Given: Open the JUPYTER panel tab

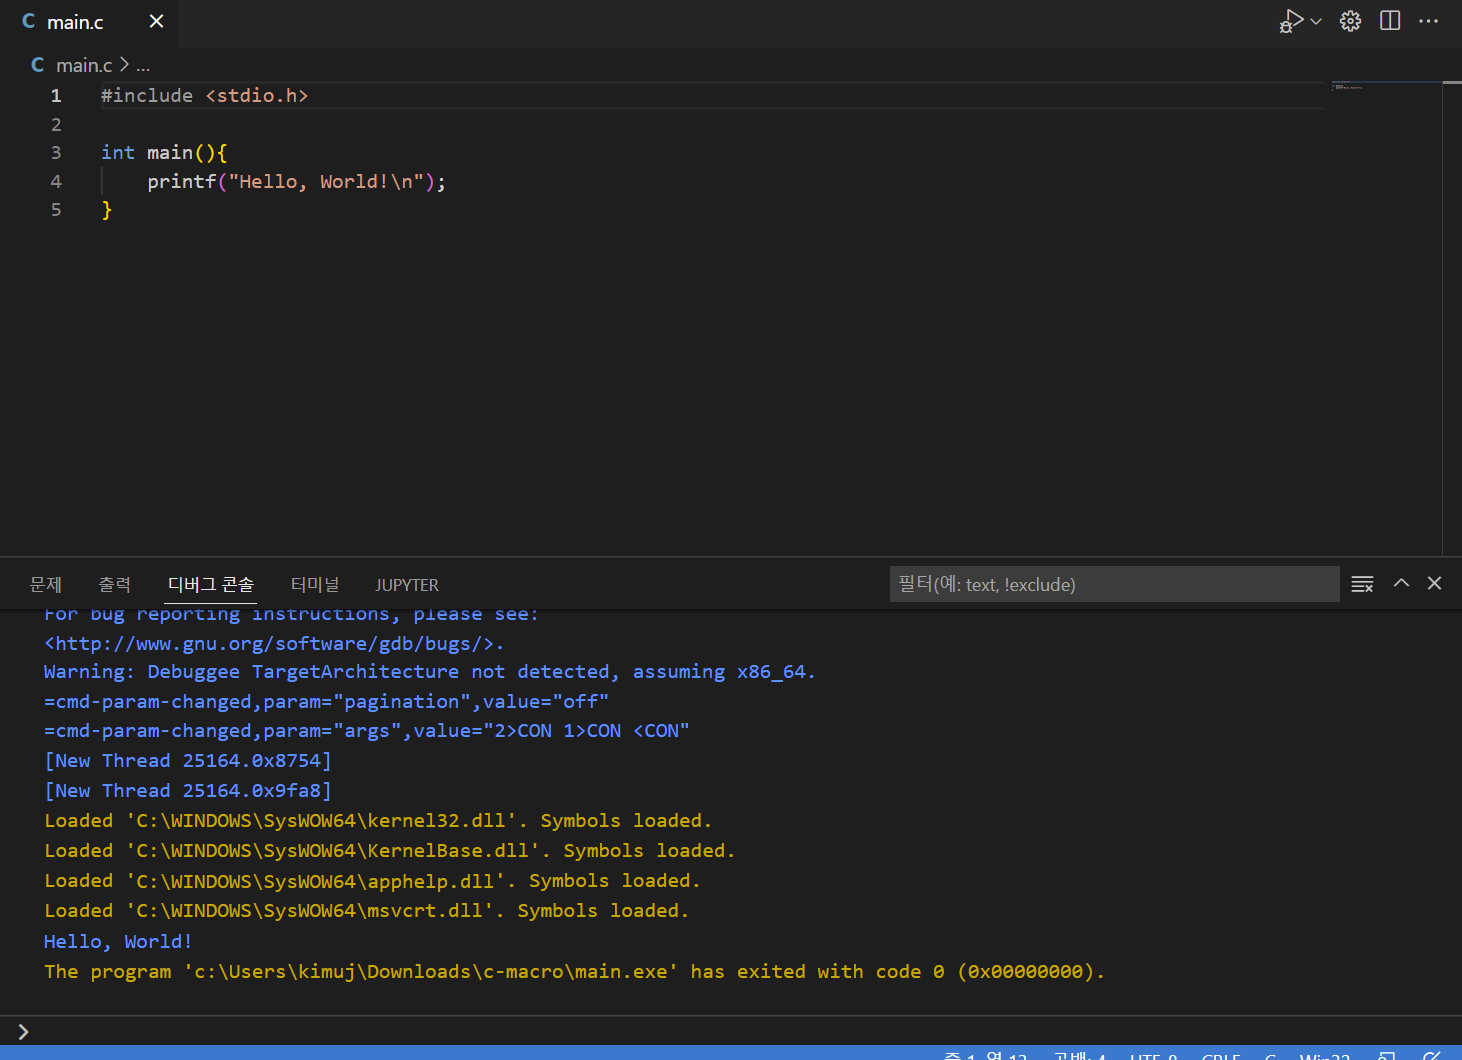Looking at the screenshot, I should coord(406,584).
